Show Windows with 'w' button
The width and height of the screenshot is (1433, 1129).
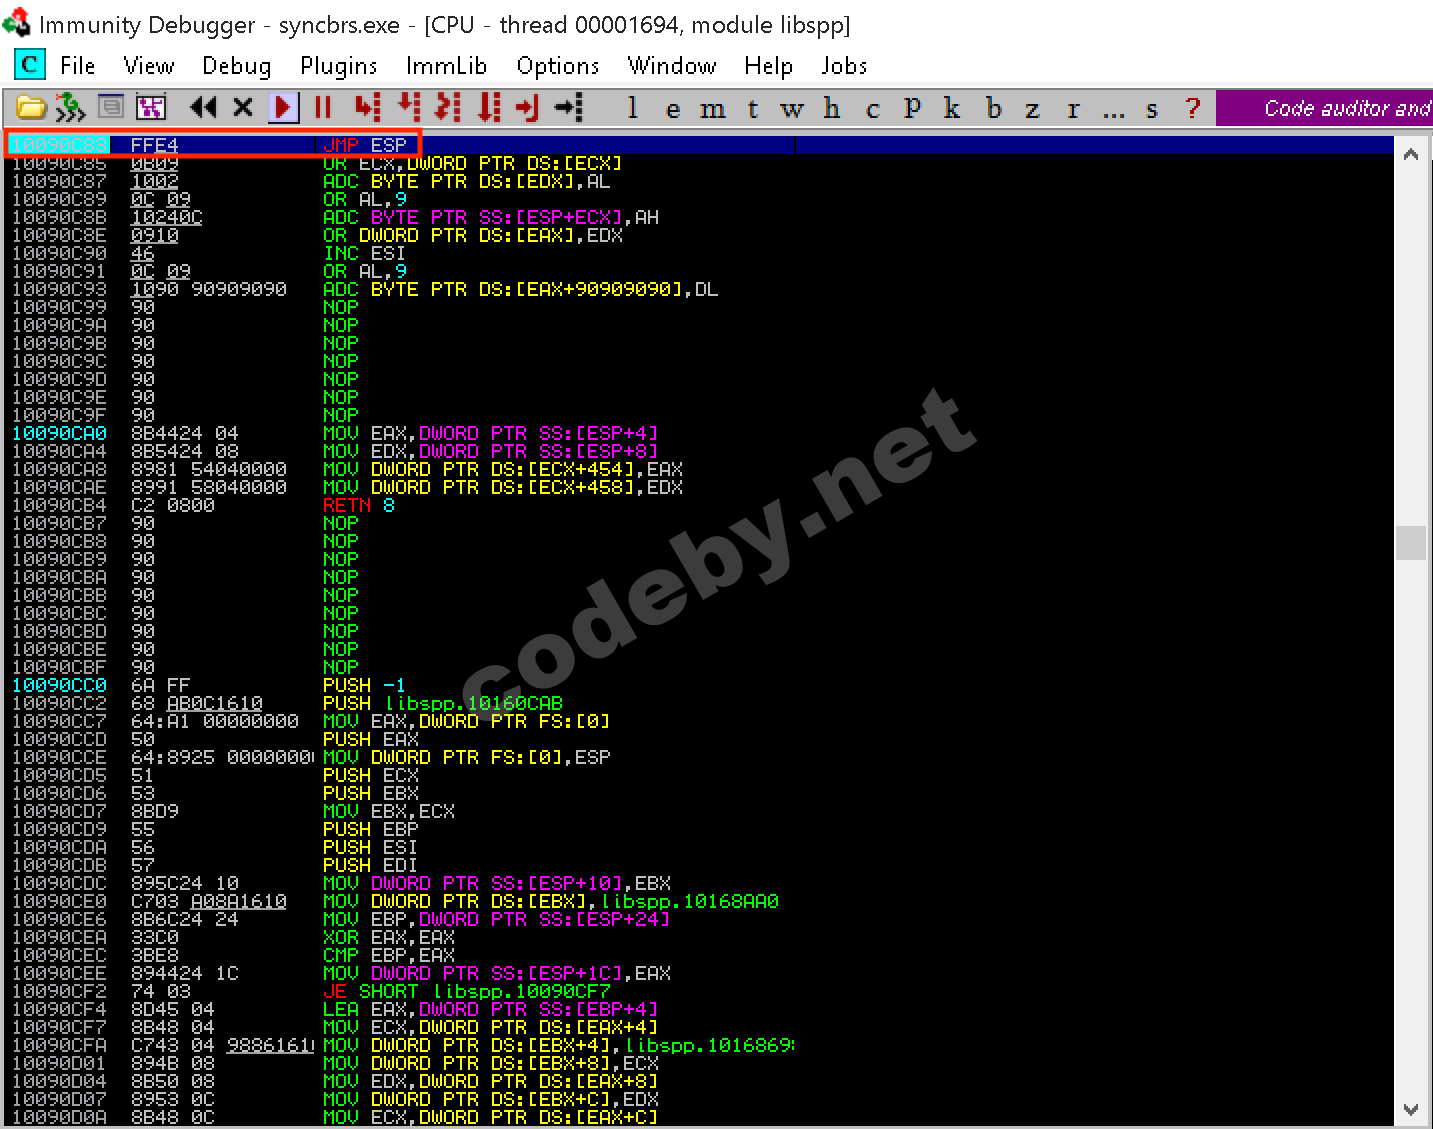(792, 108)
